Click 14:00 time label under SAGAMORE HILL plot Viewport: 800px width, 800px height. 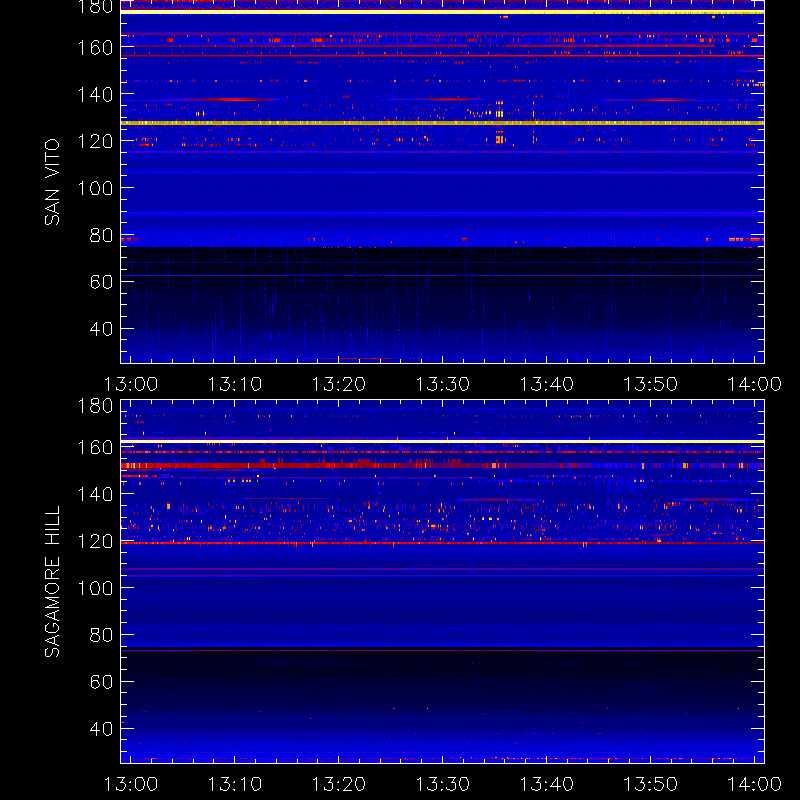pyautogui.click(x=755, y=784)
